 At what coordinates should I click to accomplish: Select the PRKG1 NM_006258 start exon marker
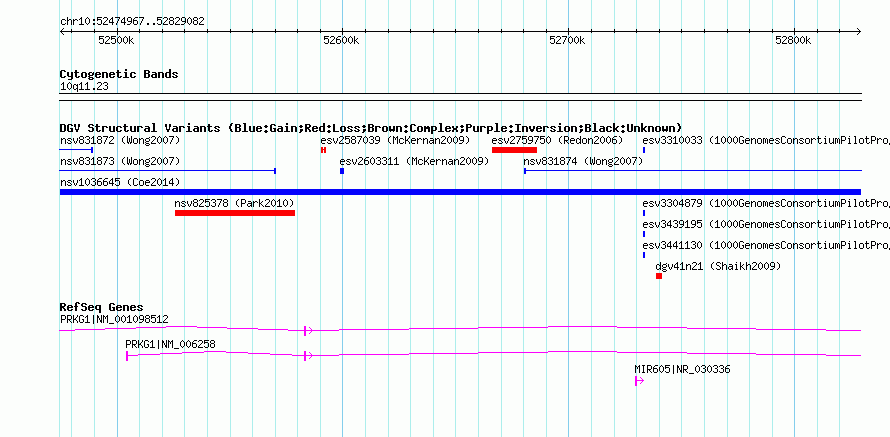[x=127, y=356]
